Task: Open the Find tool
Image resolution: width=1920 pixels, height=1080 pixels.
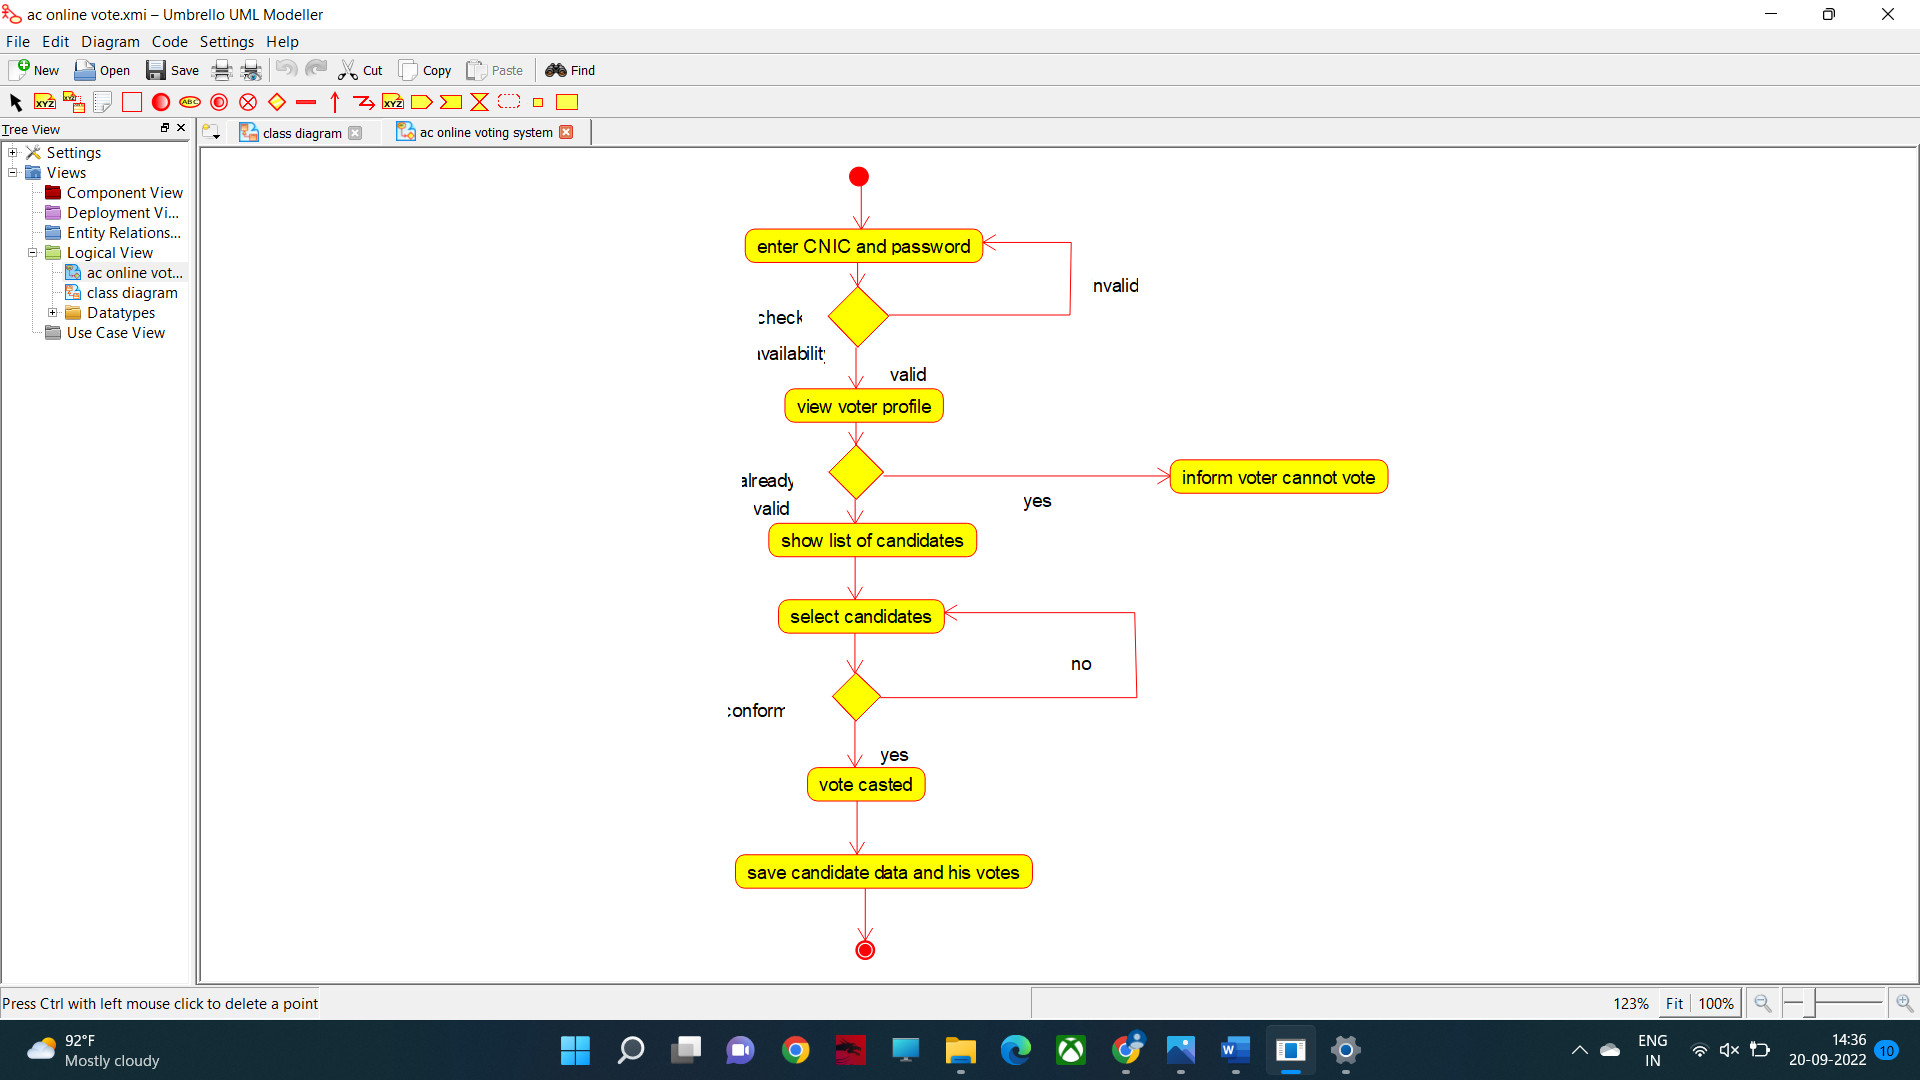Action: pos(569,70)
